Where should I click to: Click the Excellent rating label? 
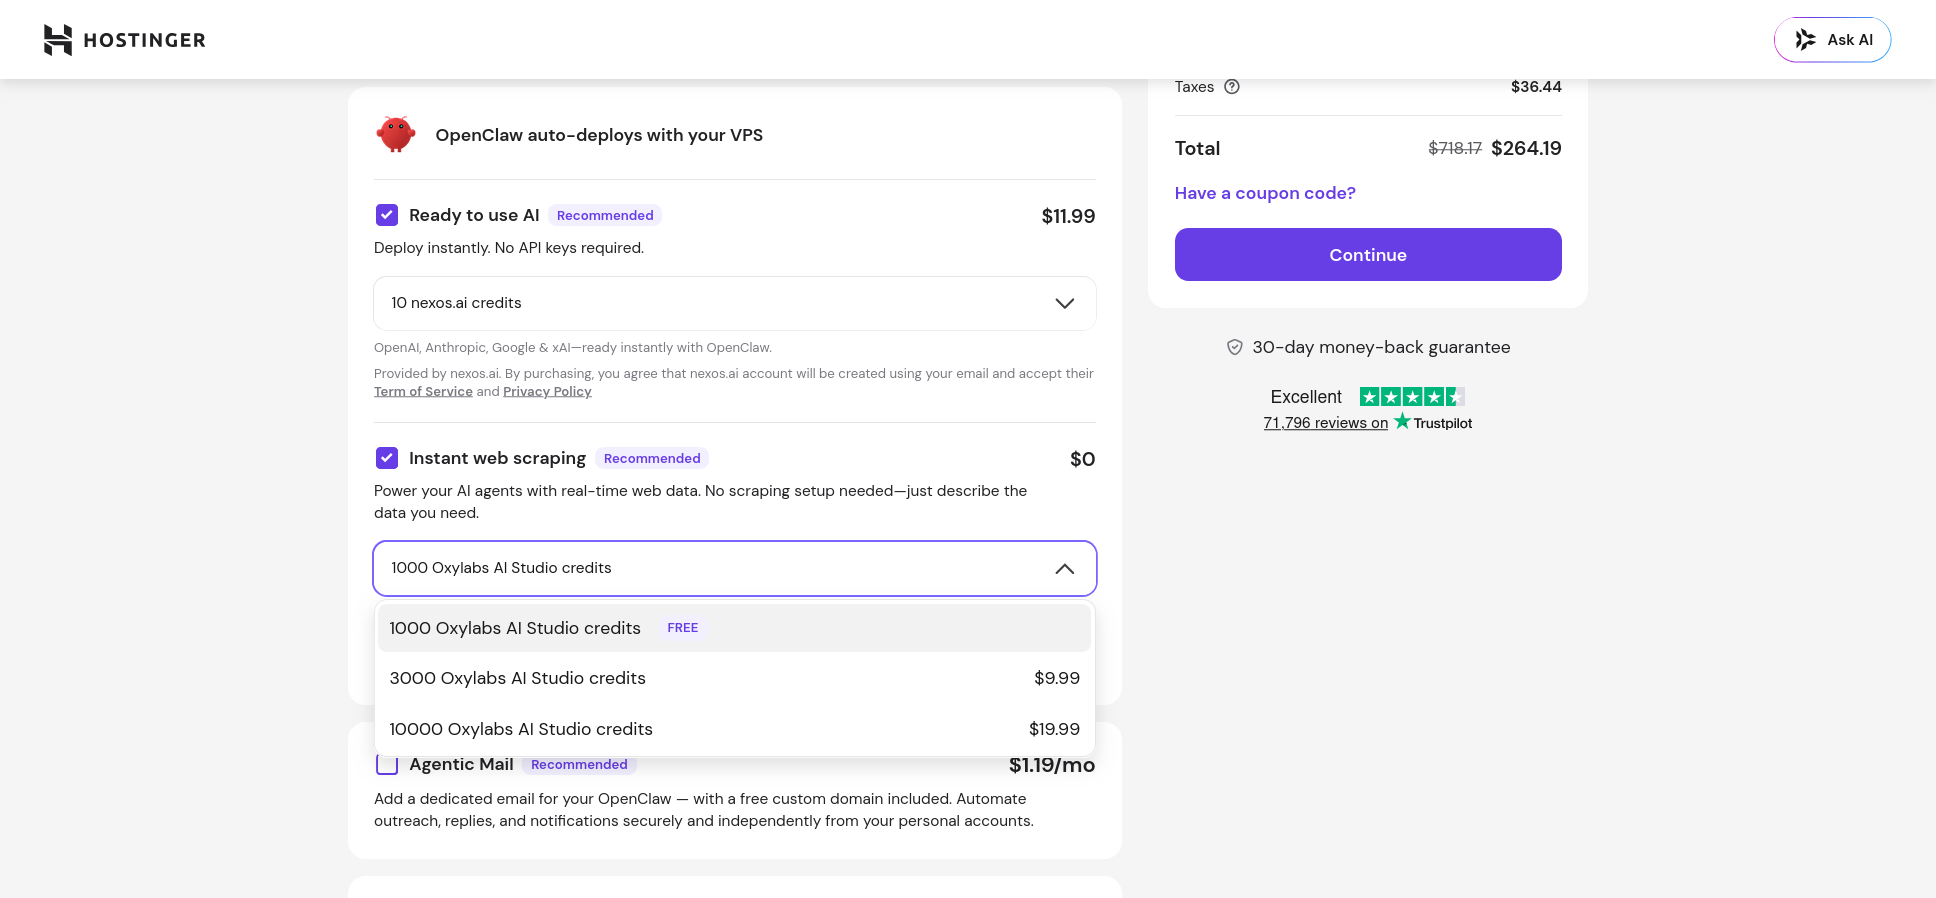coord(1306,397)
